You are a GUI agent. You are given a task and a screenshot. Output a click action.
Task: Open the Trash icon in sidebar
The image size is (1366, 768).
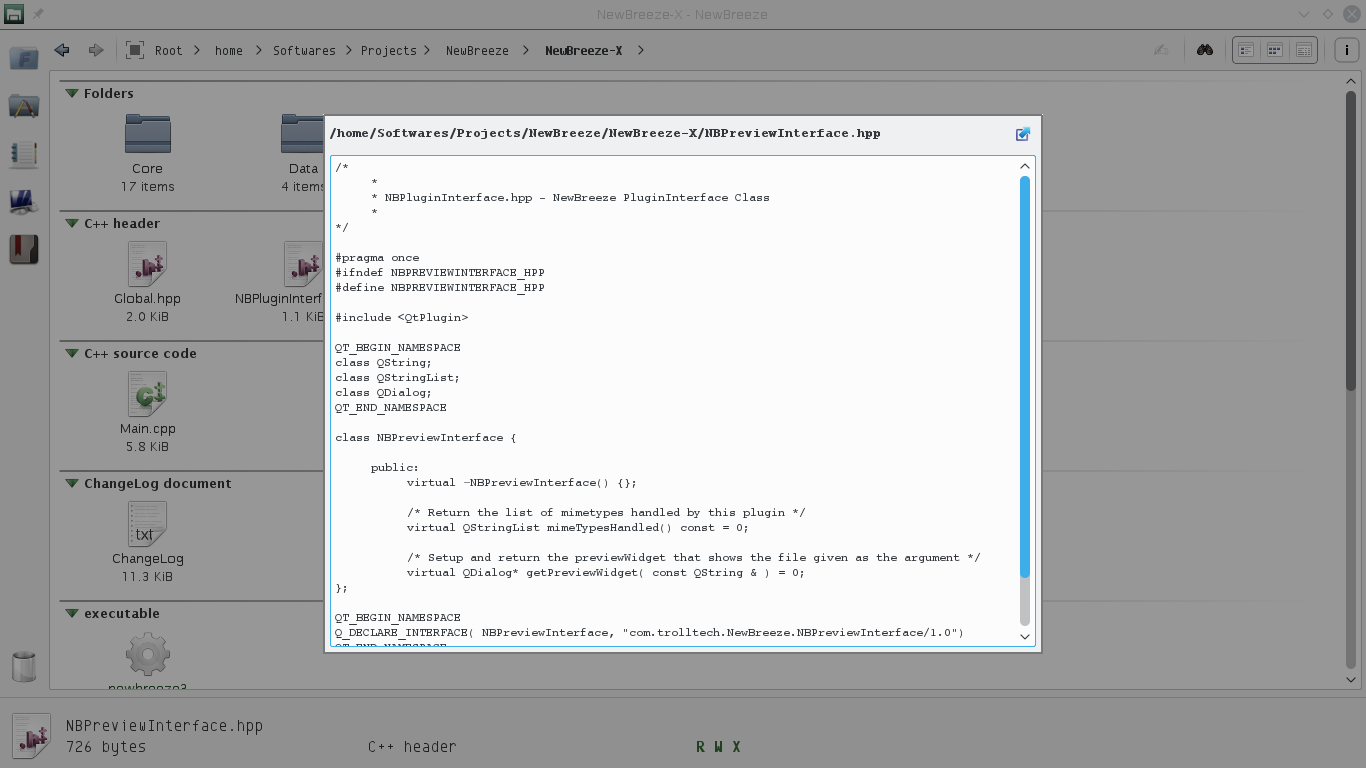(x=23, y=666)
